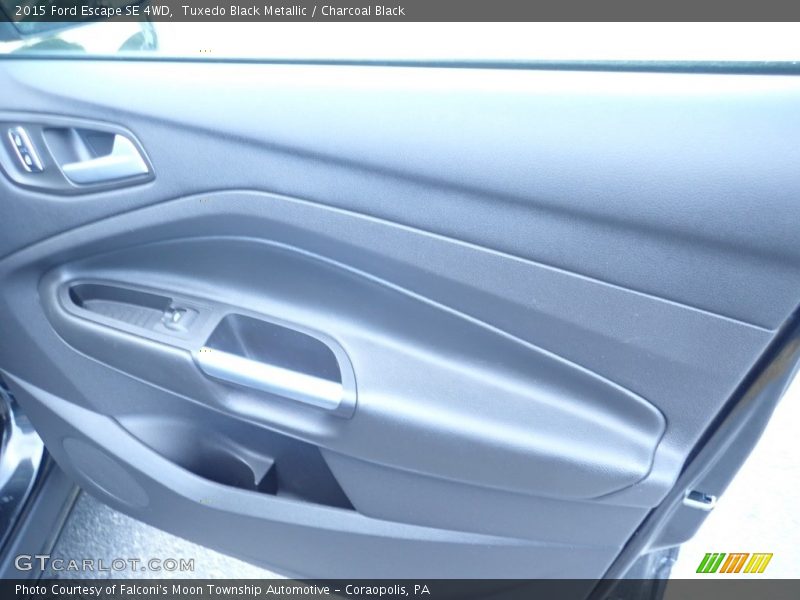Click the silver door pull grab handle
Screen dimensions: 800x600
(x=270, y=379)
